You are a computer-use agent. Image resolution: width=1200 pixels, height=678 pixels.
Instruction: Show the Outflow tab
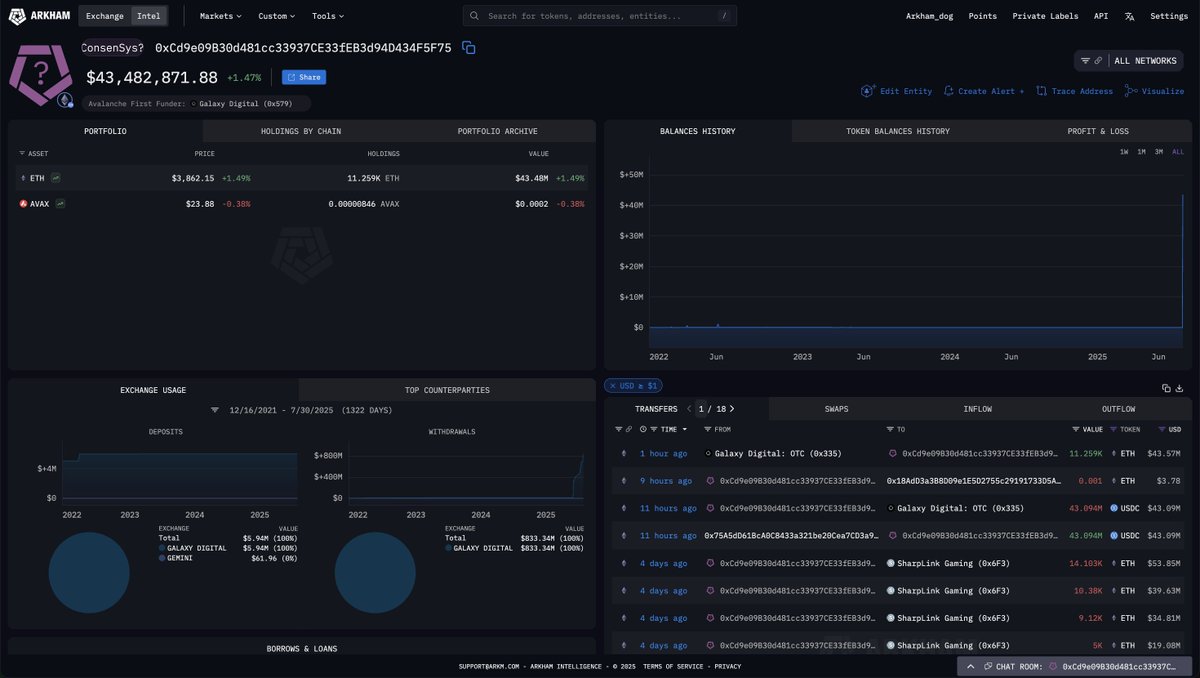tap(1118, 409)
